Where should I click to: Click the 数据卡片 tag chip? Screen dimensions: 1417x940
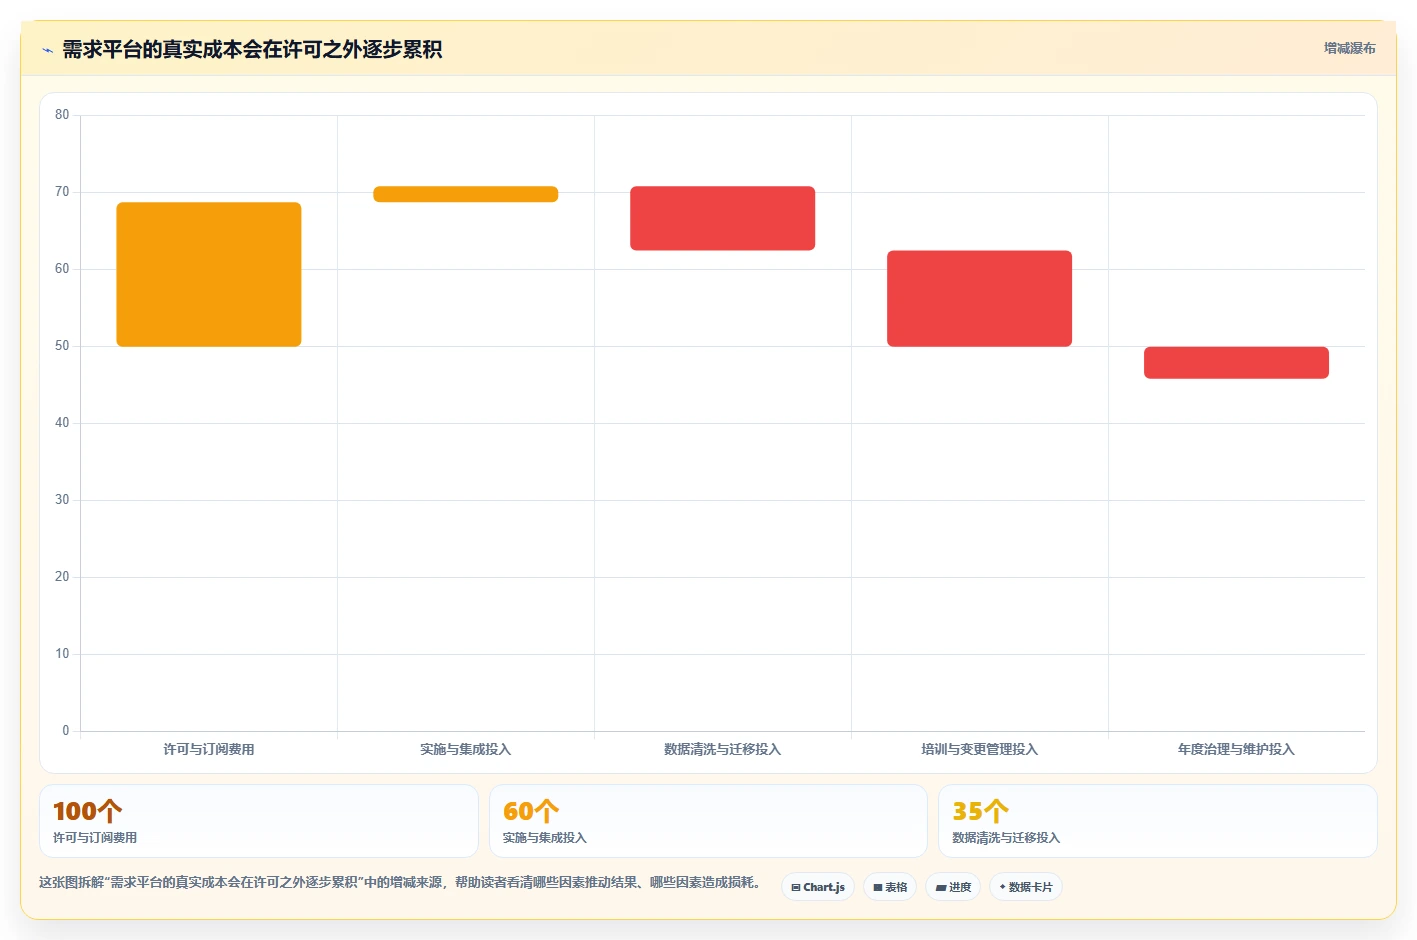coord(1026,887)
